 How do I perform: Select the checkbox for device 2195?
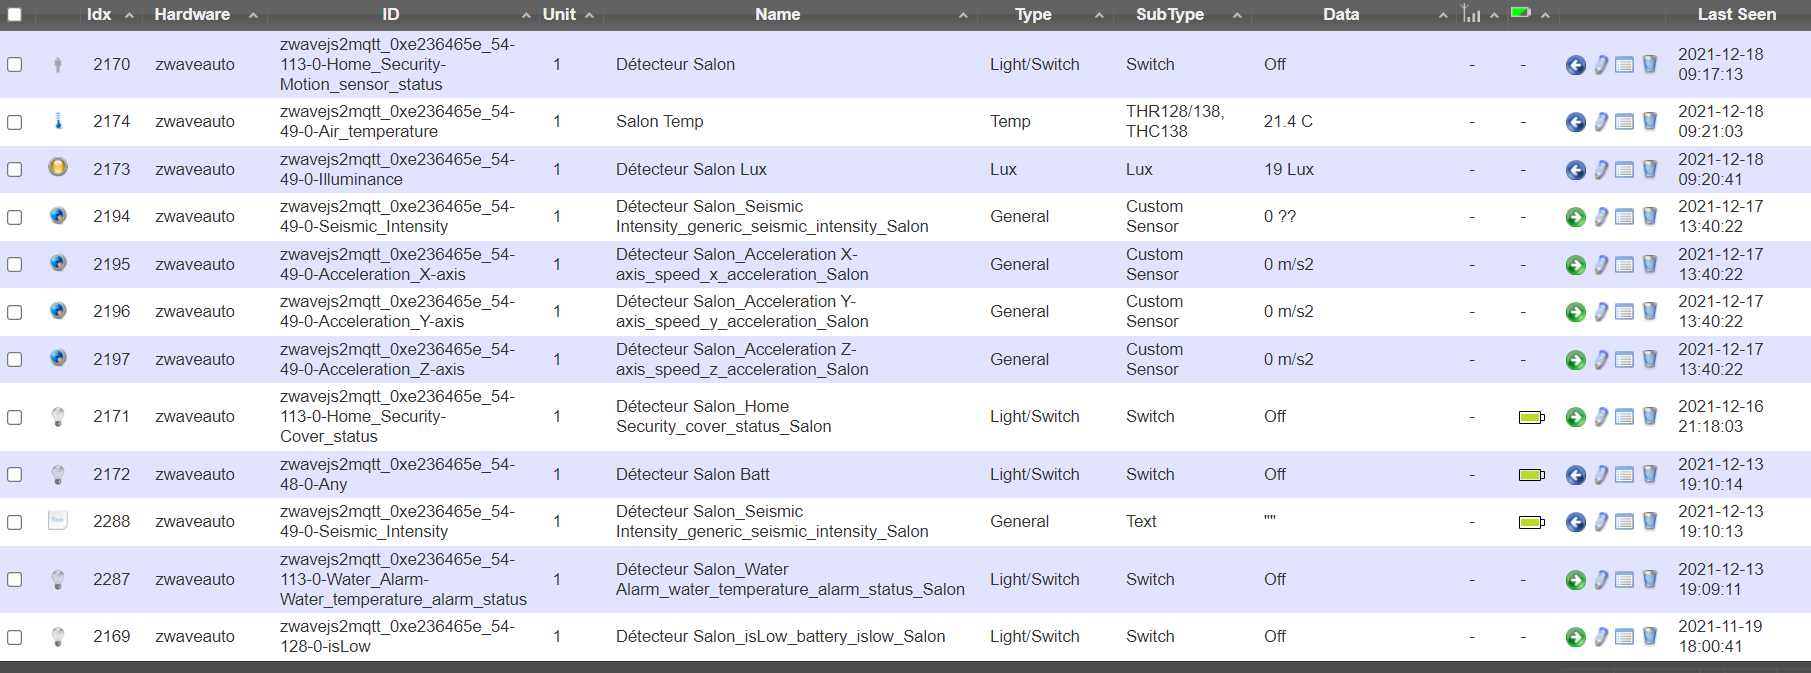tap(14, 265)
